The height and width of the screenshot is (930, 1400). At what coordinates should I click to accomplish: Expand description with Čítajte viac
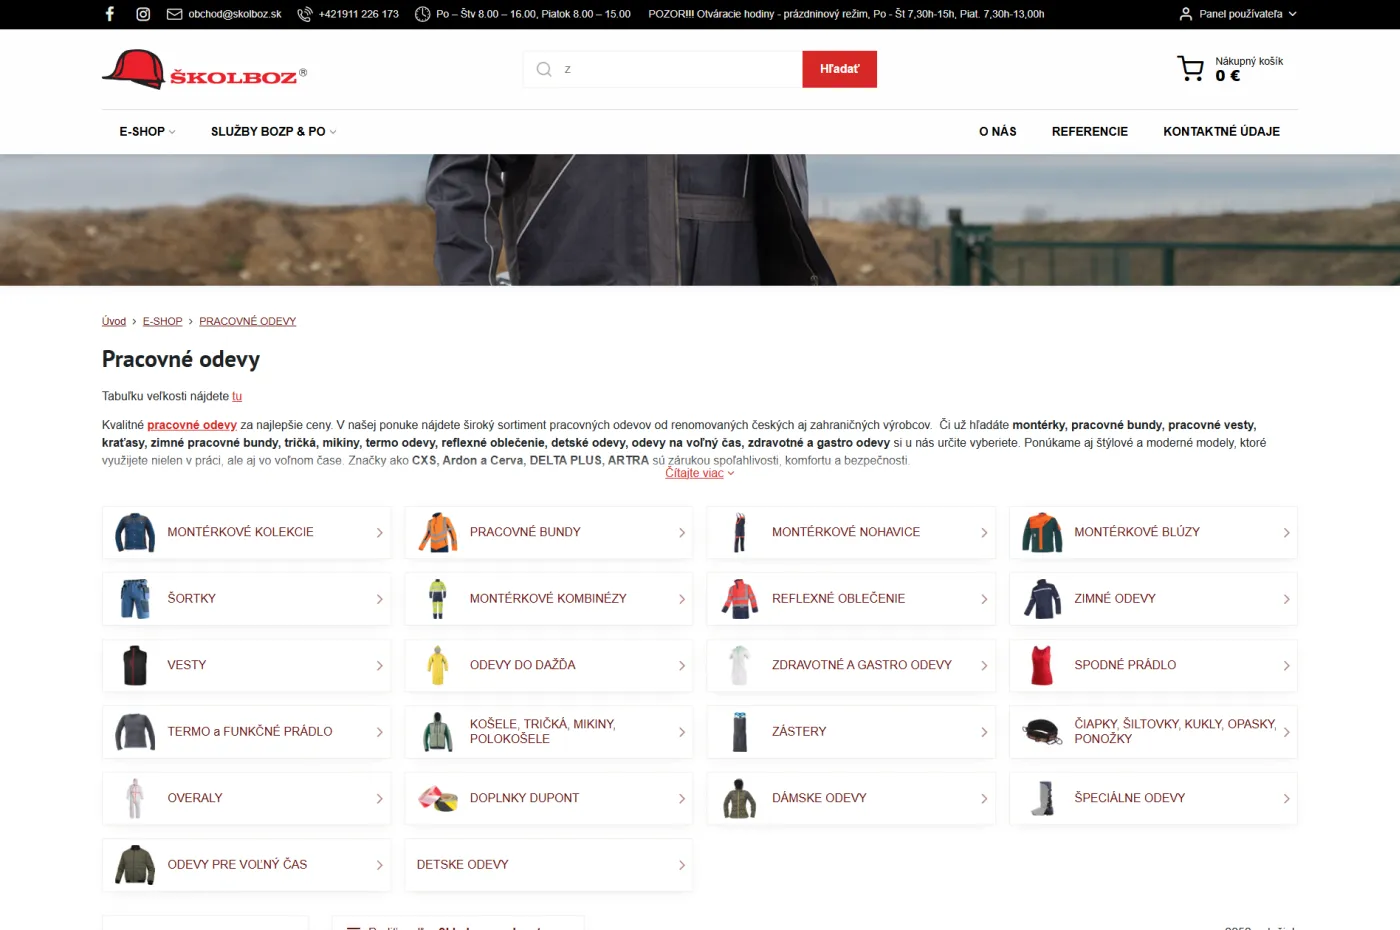700,473
